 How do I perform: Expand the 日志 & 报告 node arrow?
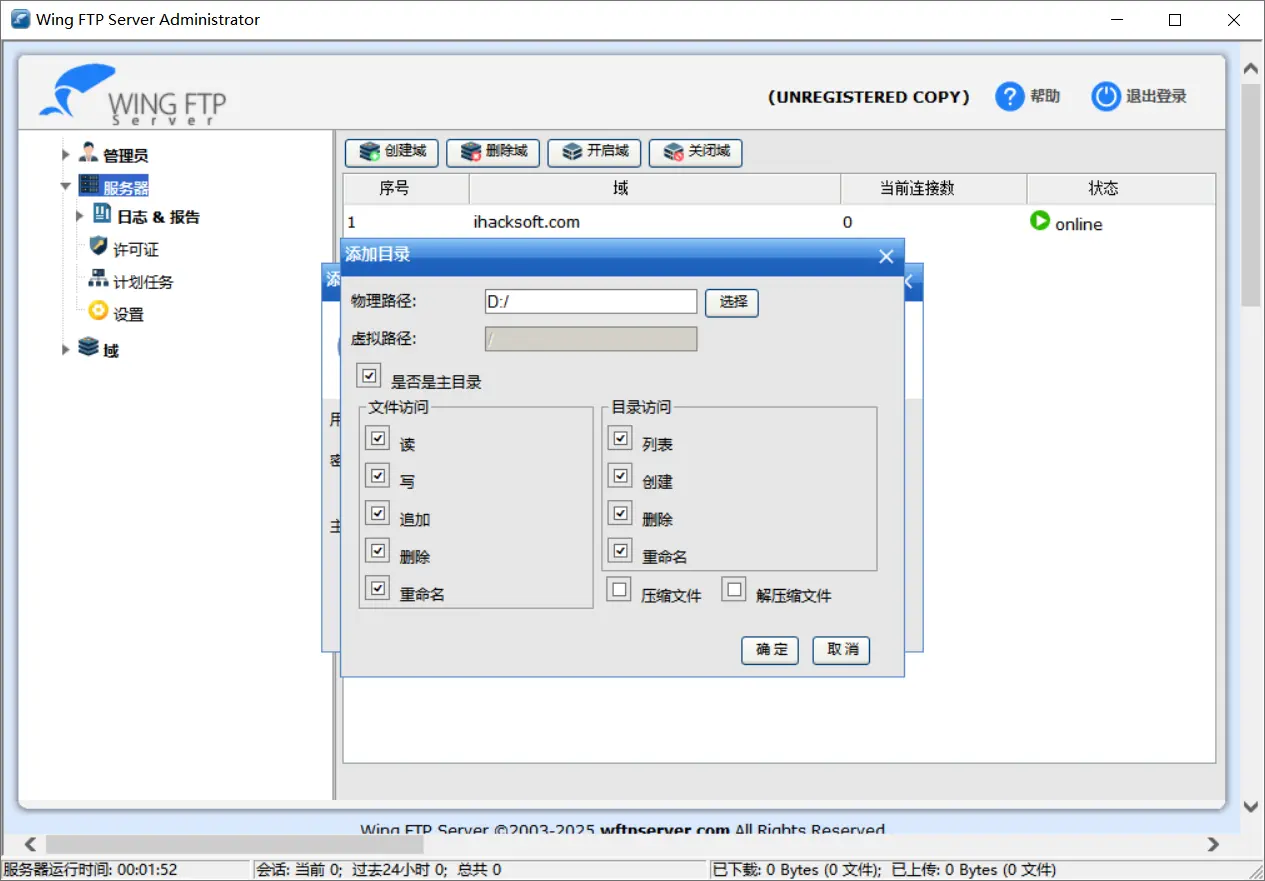pos(80,216)
